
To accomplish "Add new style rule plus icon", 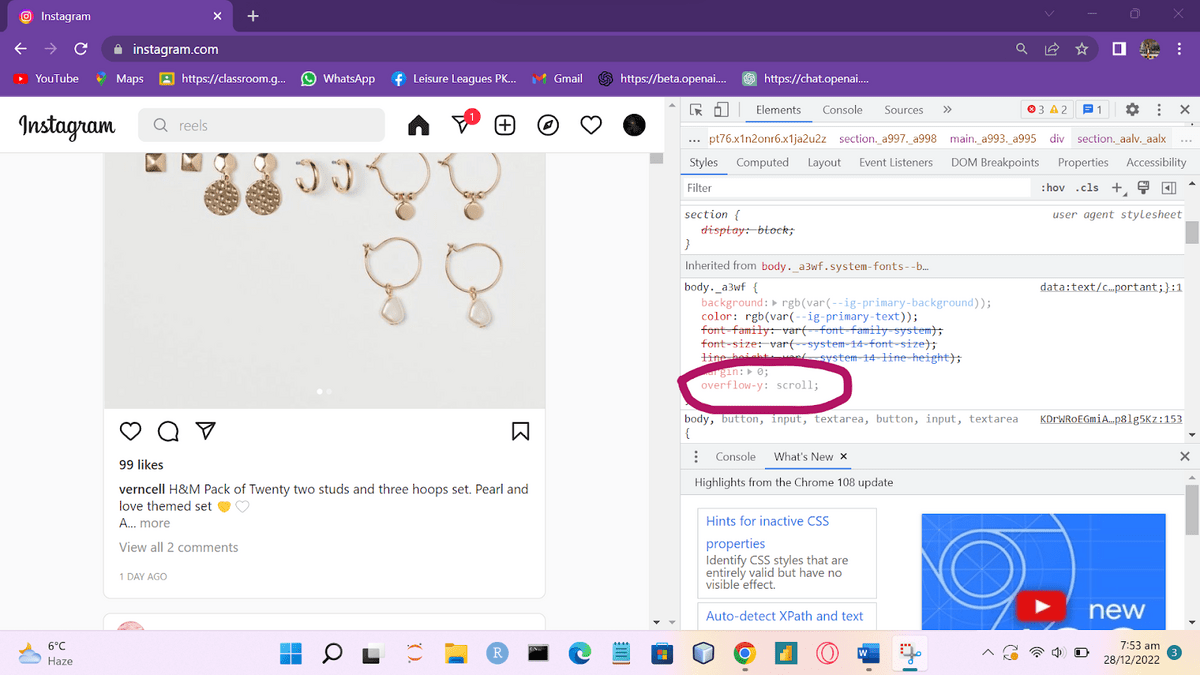I will 1117,188.
